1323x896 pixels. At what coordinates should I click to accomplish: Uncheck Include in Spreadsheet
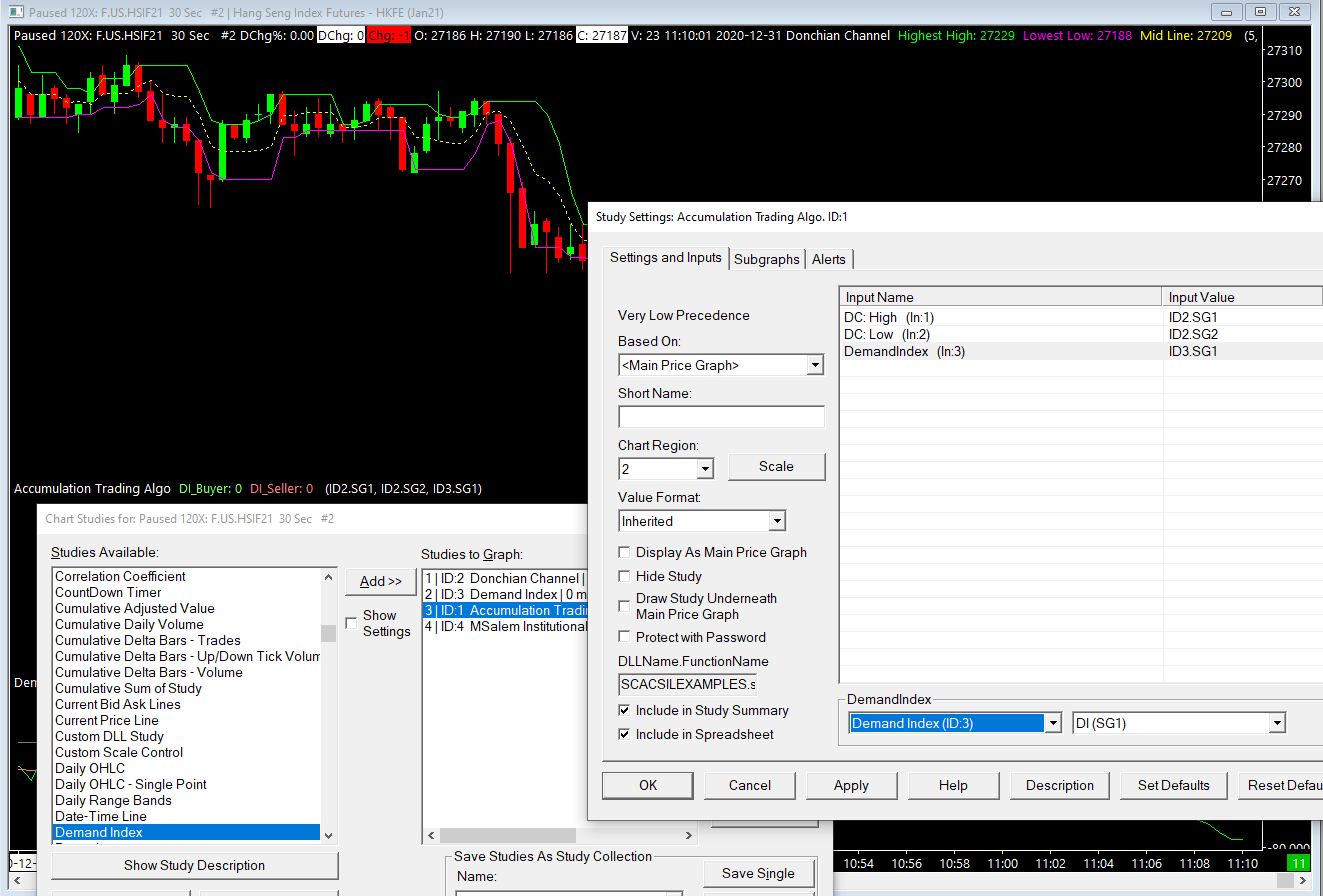[x=625, y=734]
